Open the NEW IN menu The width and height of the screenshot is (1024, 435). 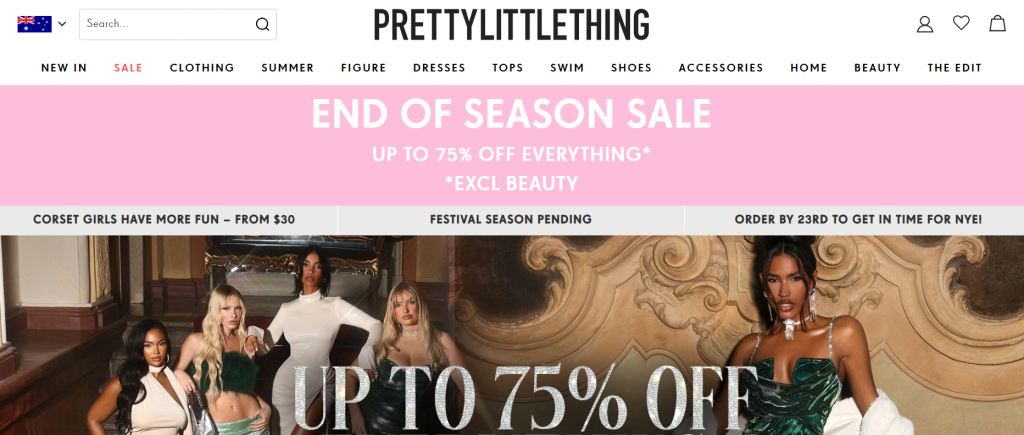[x=64, y=68]
